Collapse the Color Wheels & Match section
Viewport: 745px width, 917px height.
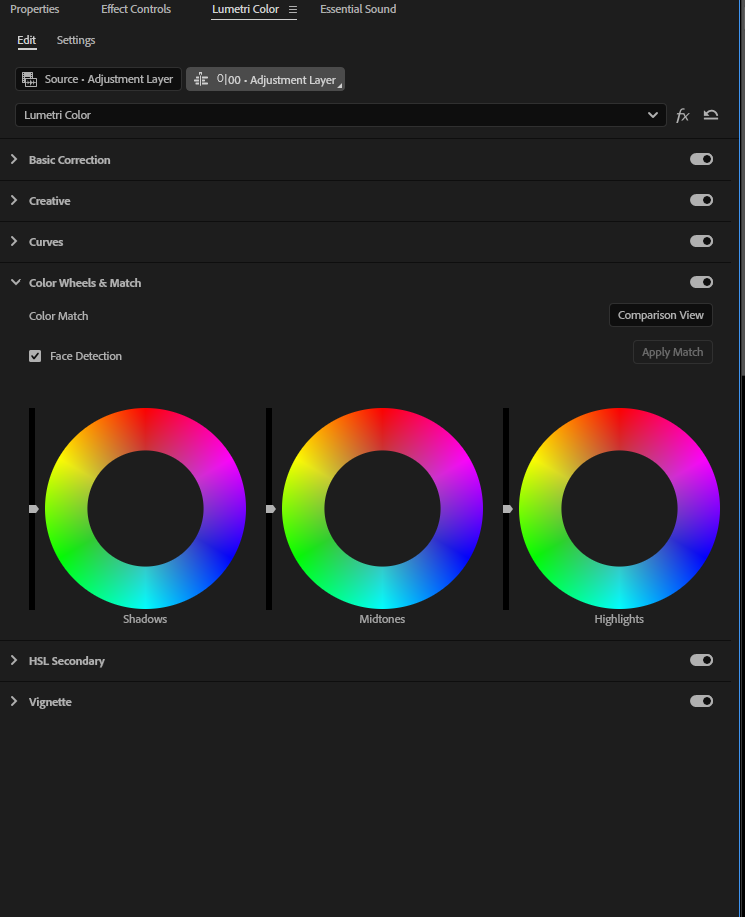click(15, 282)
